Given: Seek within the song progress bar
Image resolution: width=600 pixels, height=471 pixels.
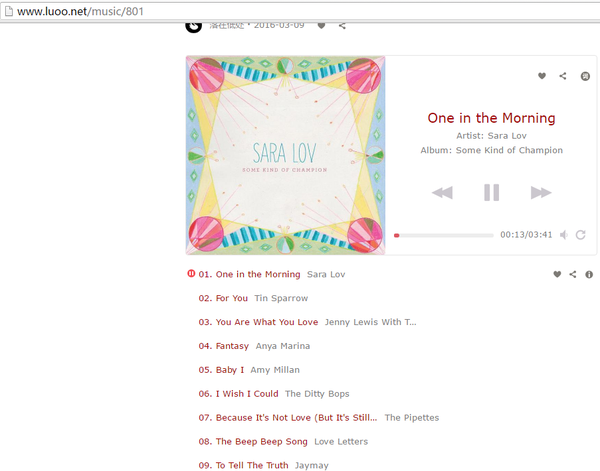Looking at the screenshot, I should 444,235.
